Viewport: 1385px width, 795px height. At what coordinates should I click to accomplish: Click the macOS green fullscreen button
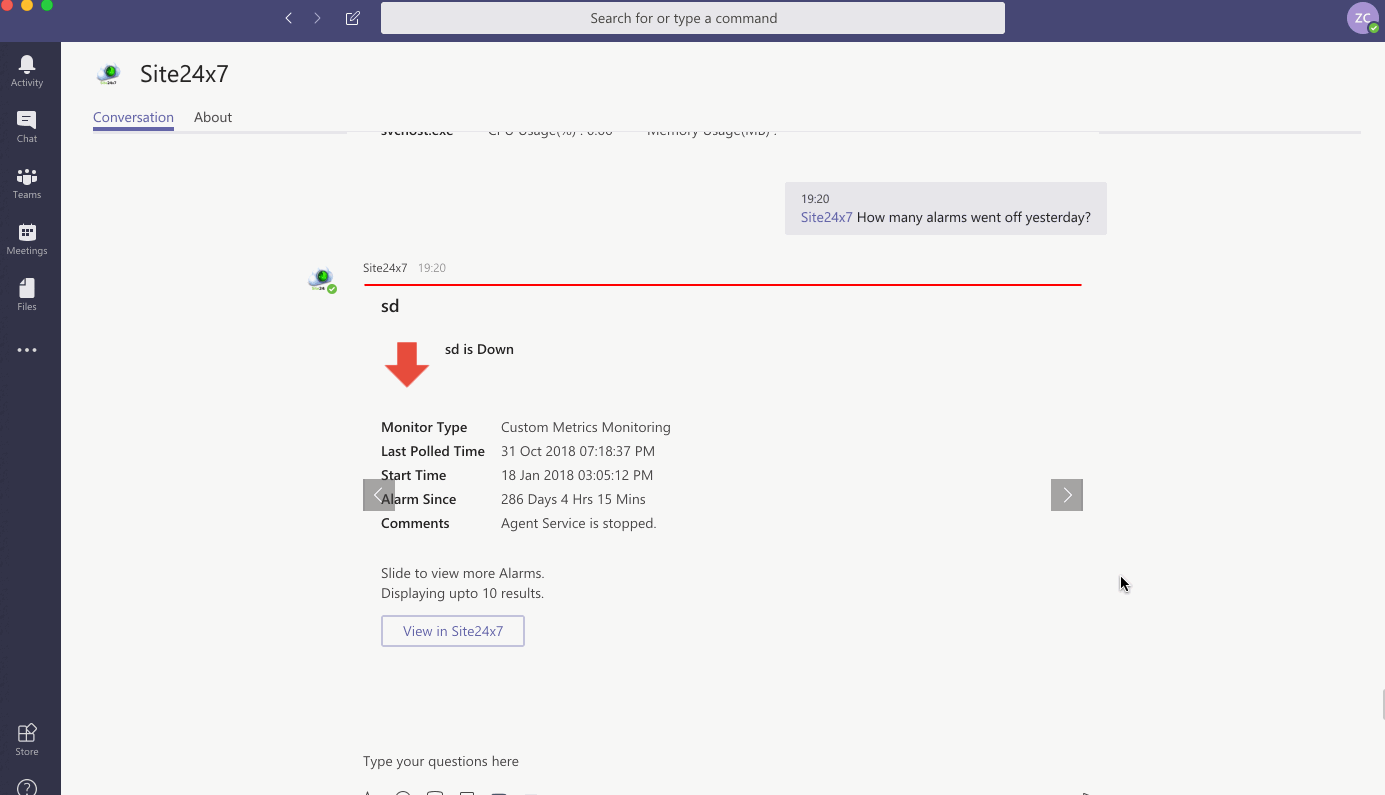(x=47, y=5)
